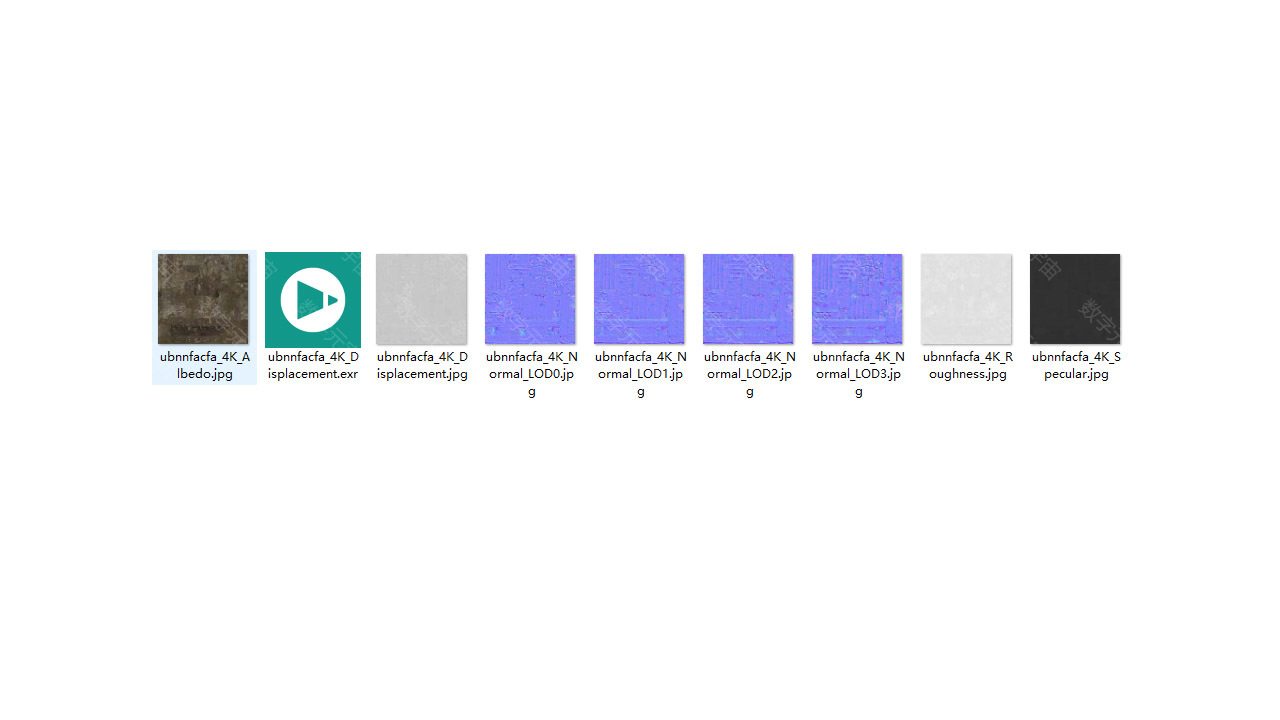Click the file name ubnnfacfa_4K_Specular.jpg
This screenshot has width=1280, height=720.
(1076, 365)
